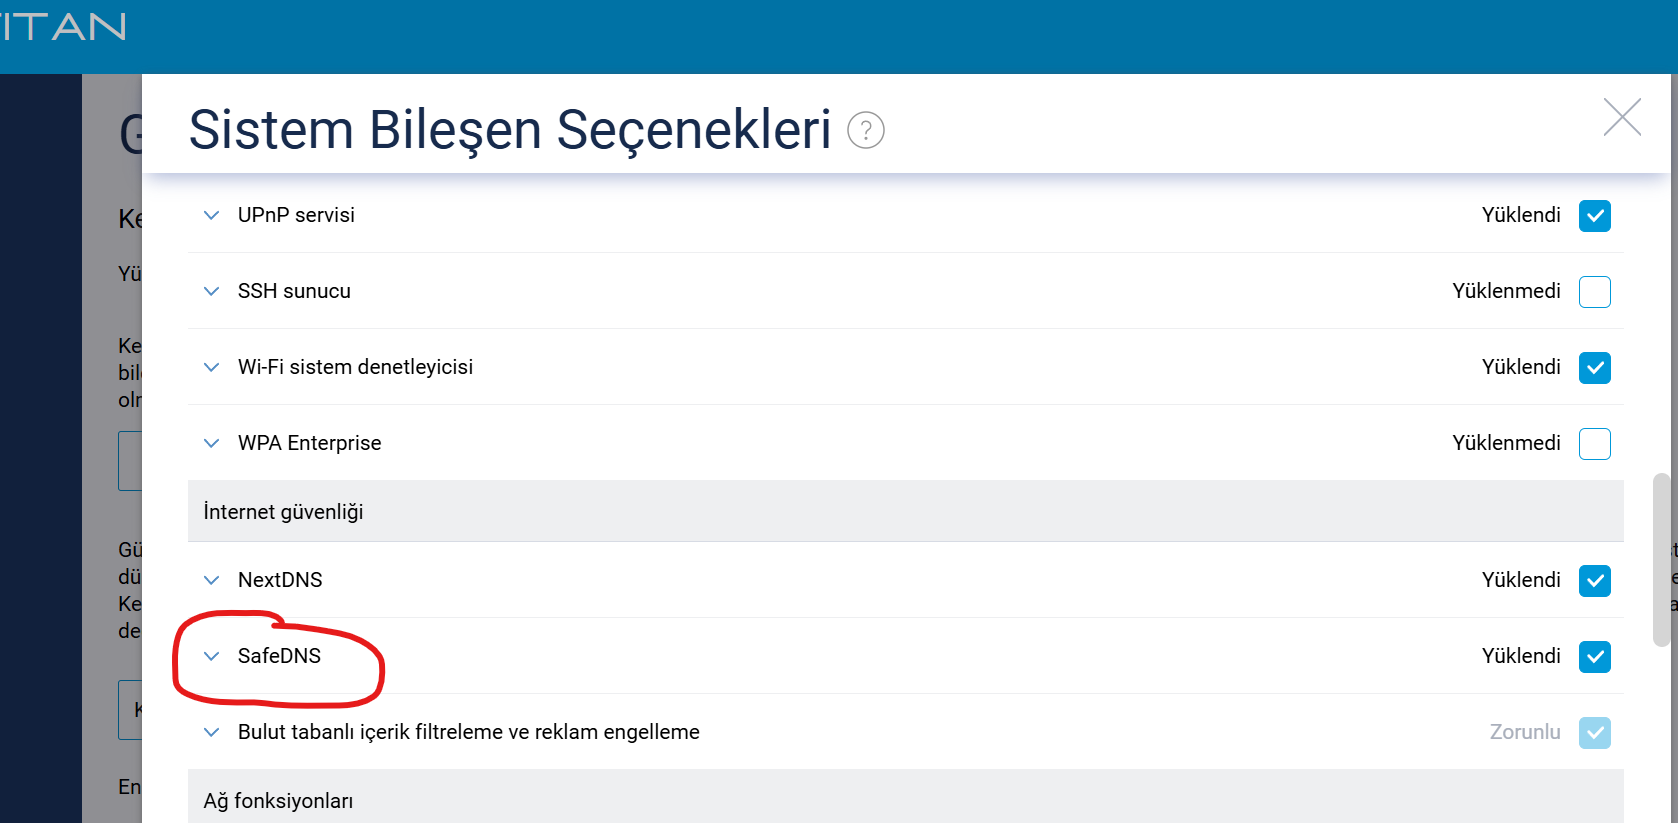Image resolution: width=1678 pixels, height=823 pixels.
Task: Close the Sistem Bileşen Seçenekleri dialog
Action: point(1622,117)
